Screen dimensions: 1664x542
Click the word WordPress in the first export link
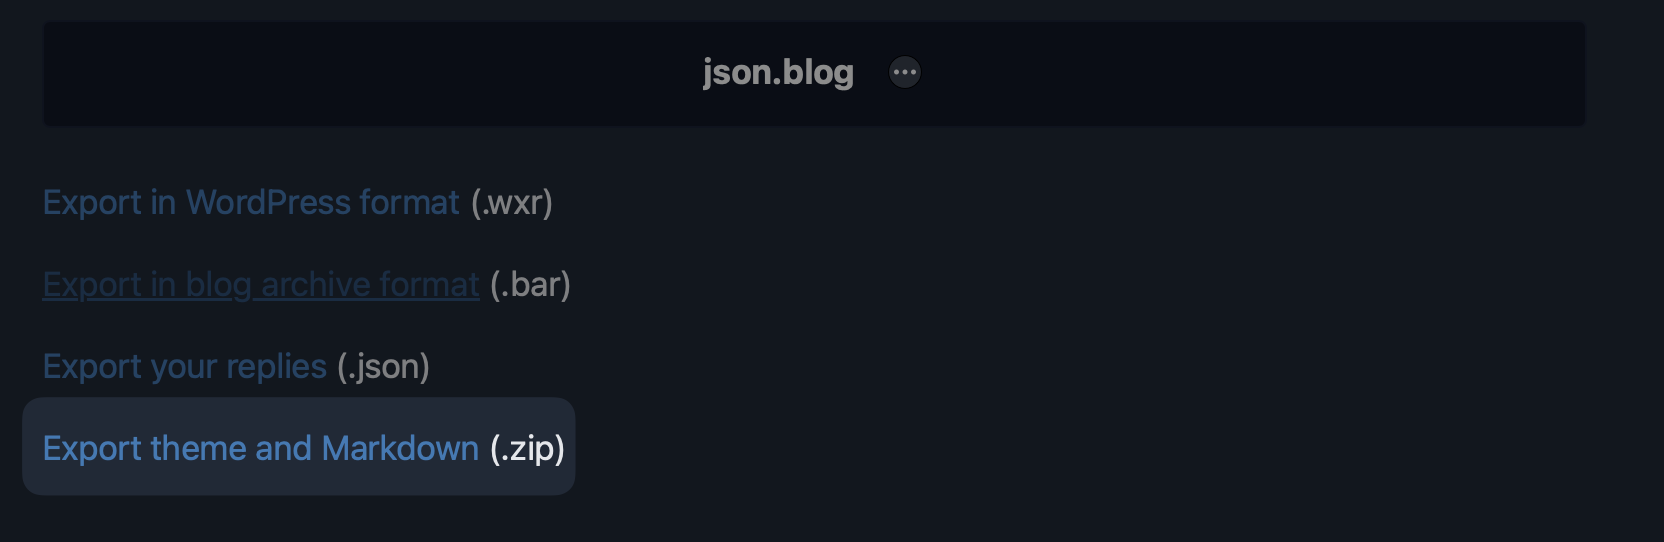(268, 203)
